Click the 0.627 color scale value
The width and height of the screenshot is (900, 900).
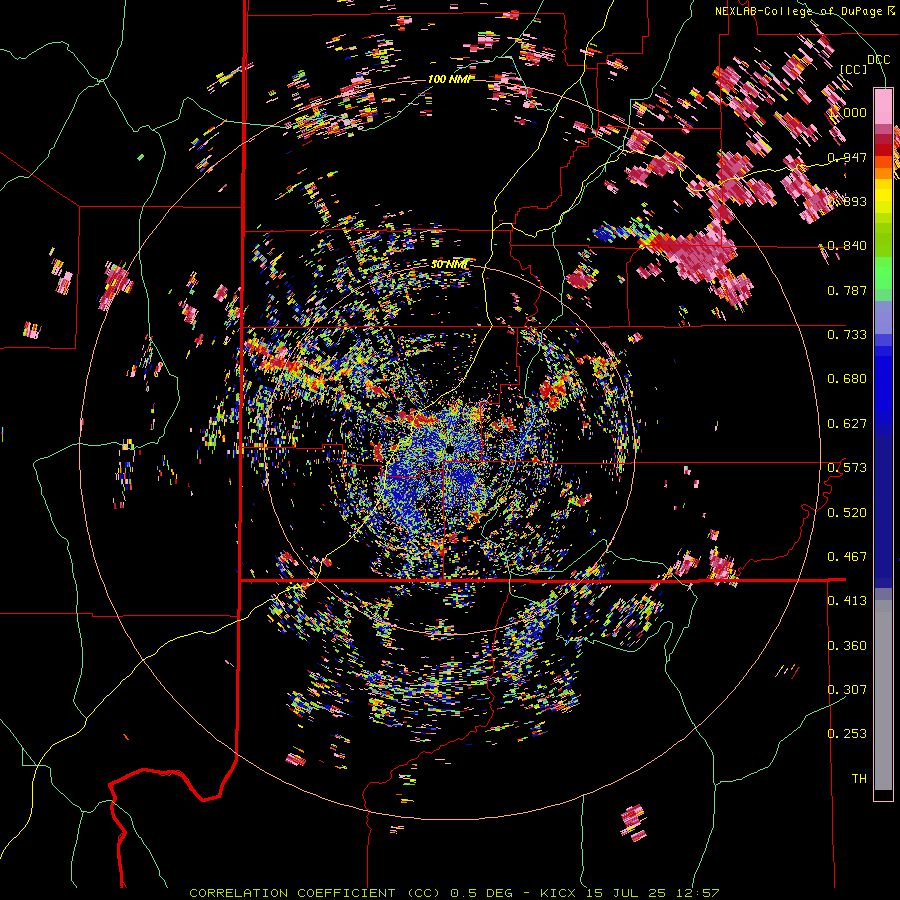(x=847, y=424)
